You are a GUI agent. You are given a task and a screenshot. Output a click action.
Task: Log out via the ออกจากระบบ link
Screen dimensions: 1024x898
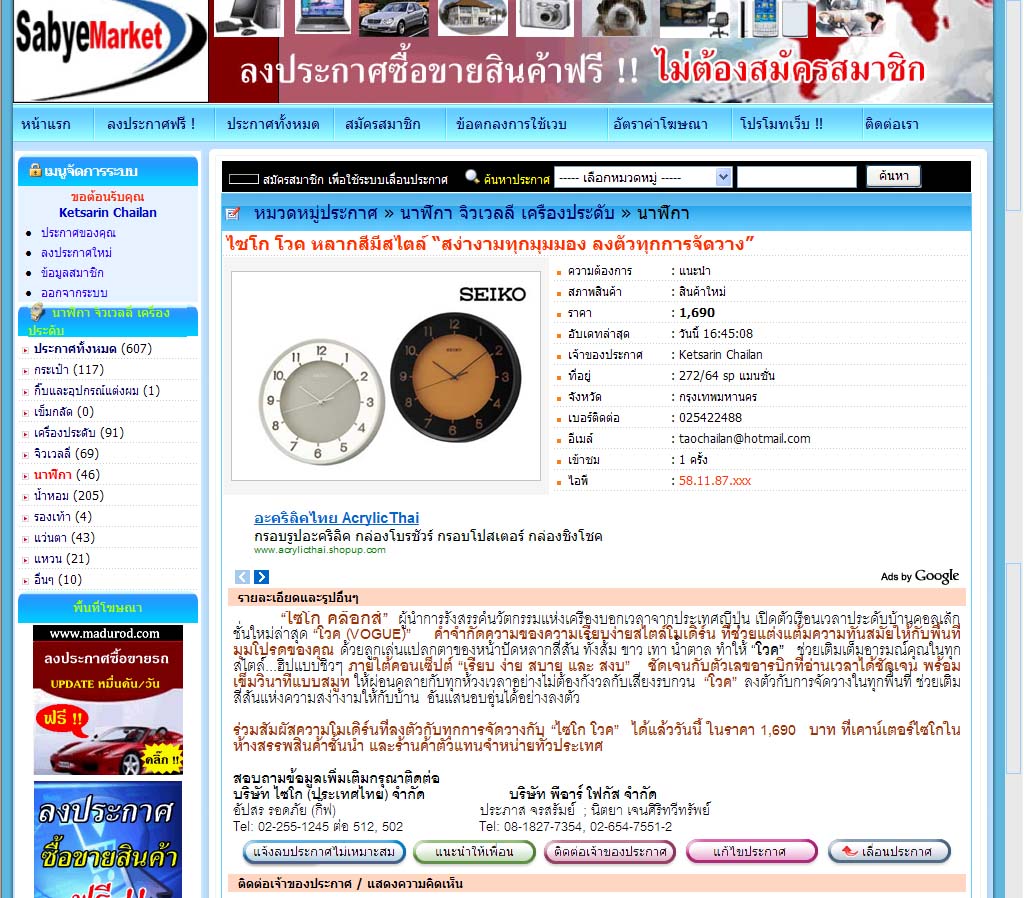click(x=74, y=293)
